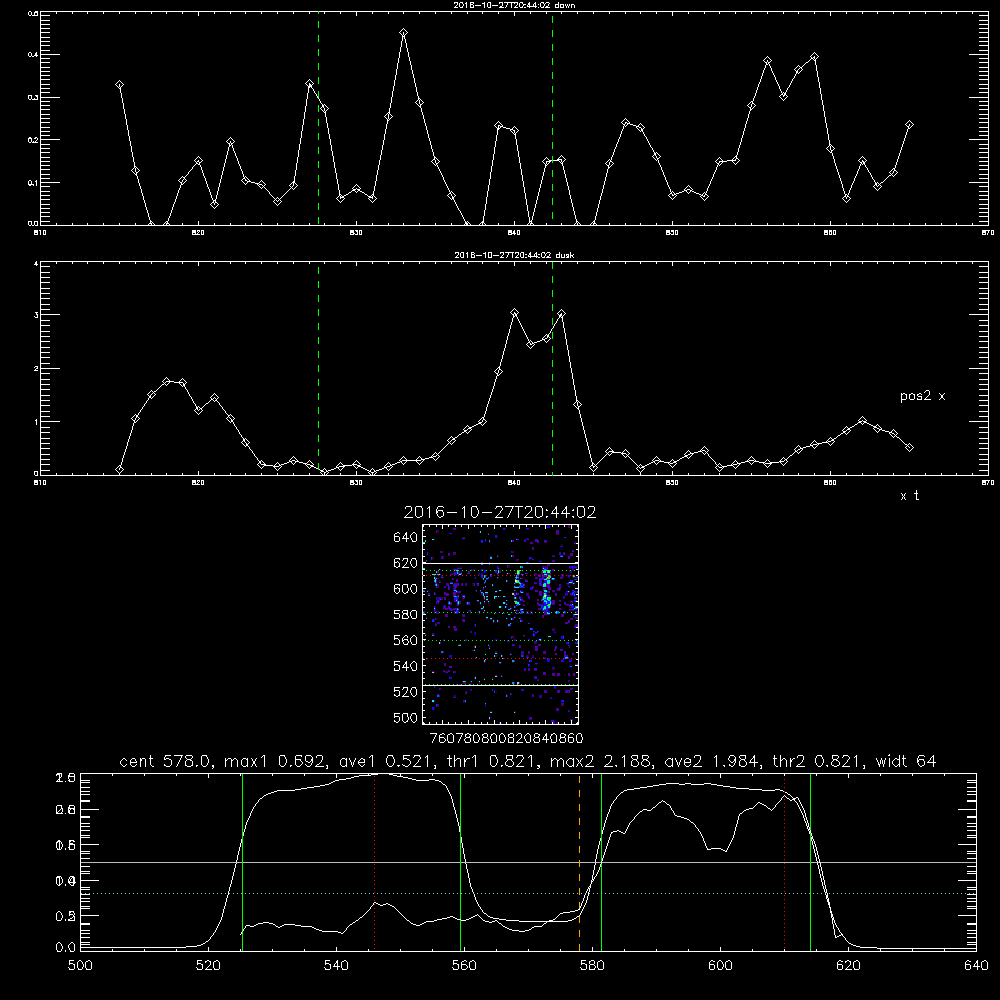The height and width of the screenshot is (1000, 1000).
Task: Click right green dashed marker in dusk plot
Action: tap(552, 369)
